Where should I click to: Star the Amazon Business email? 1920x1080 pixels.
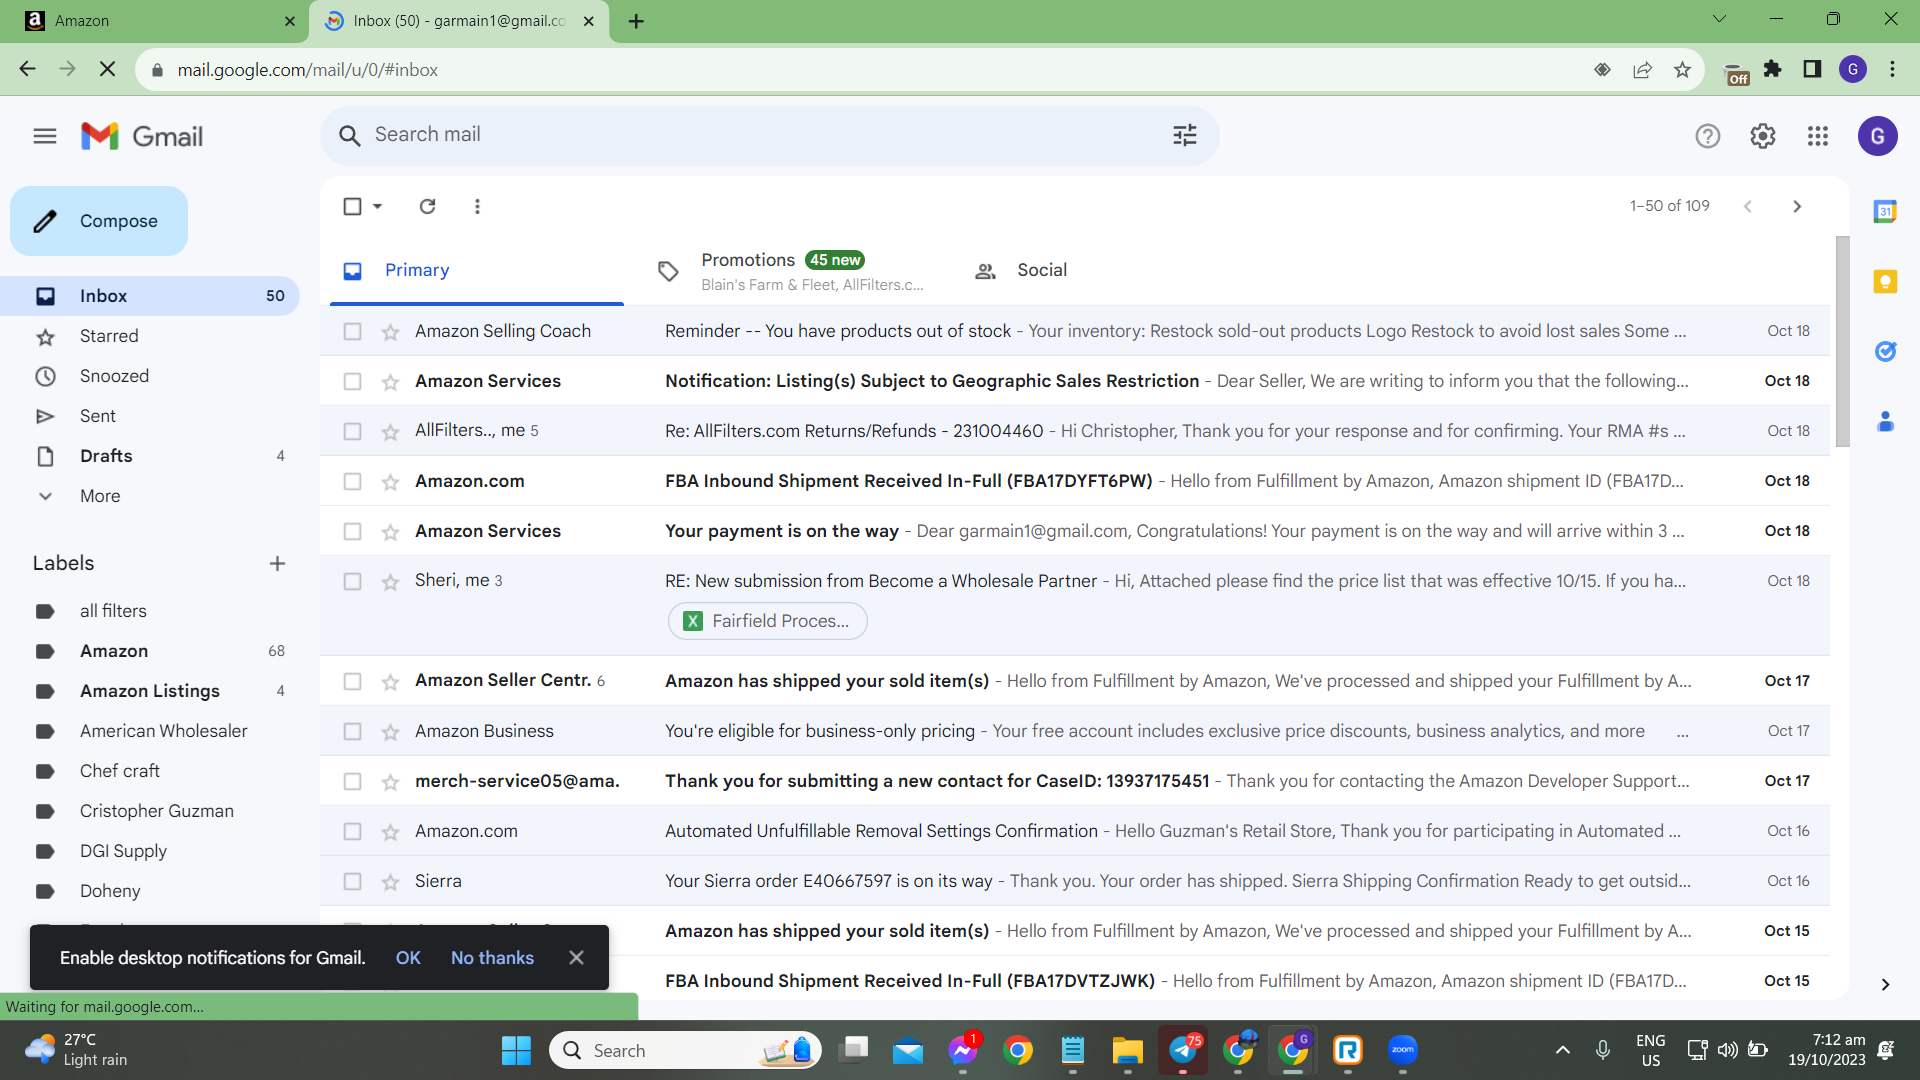[390, 732]
